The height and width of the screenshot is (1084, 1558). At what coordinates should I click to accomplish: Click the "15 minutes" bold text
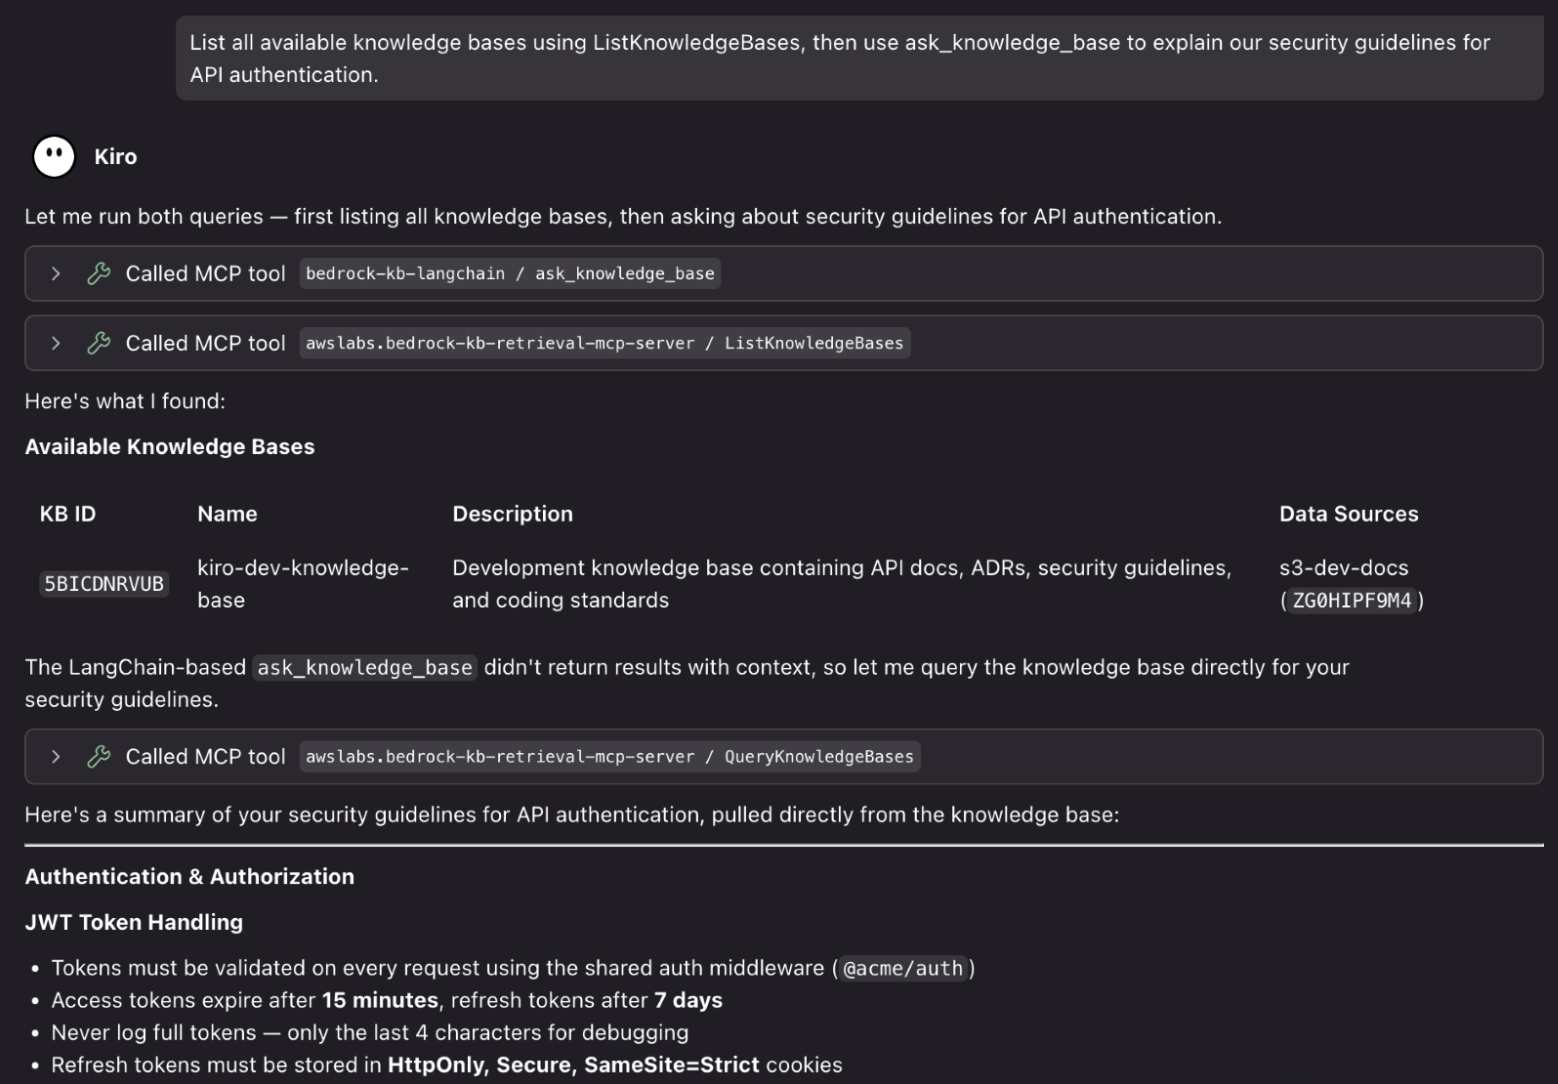(380, 1000)
